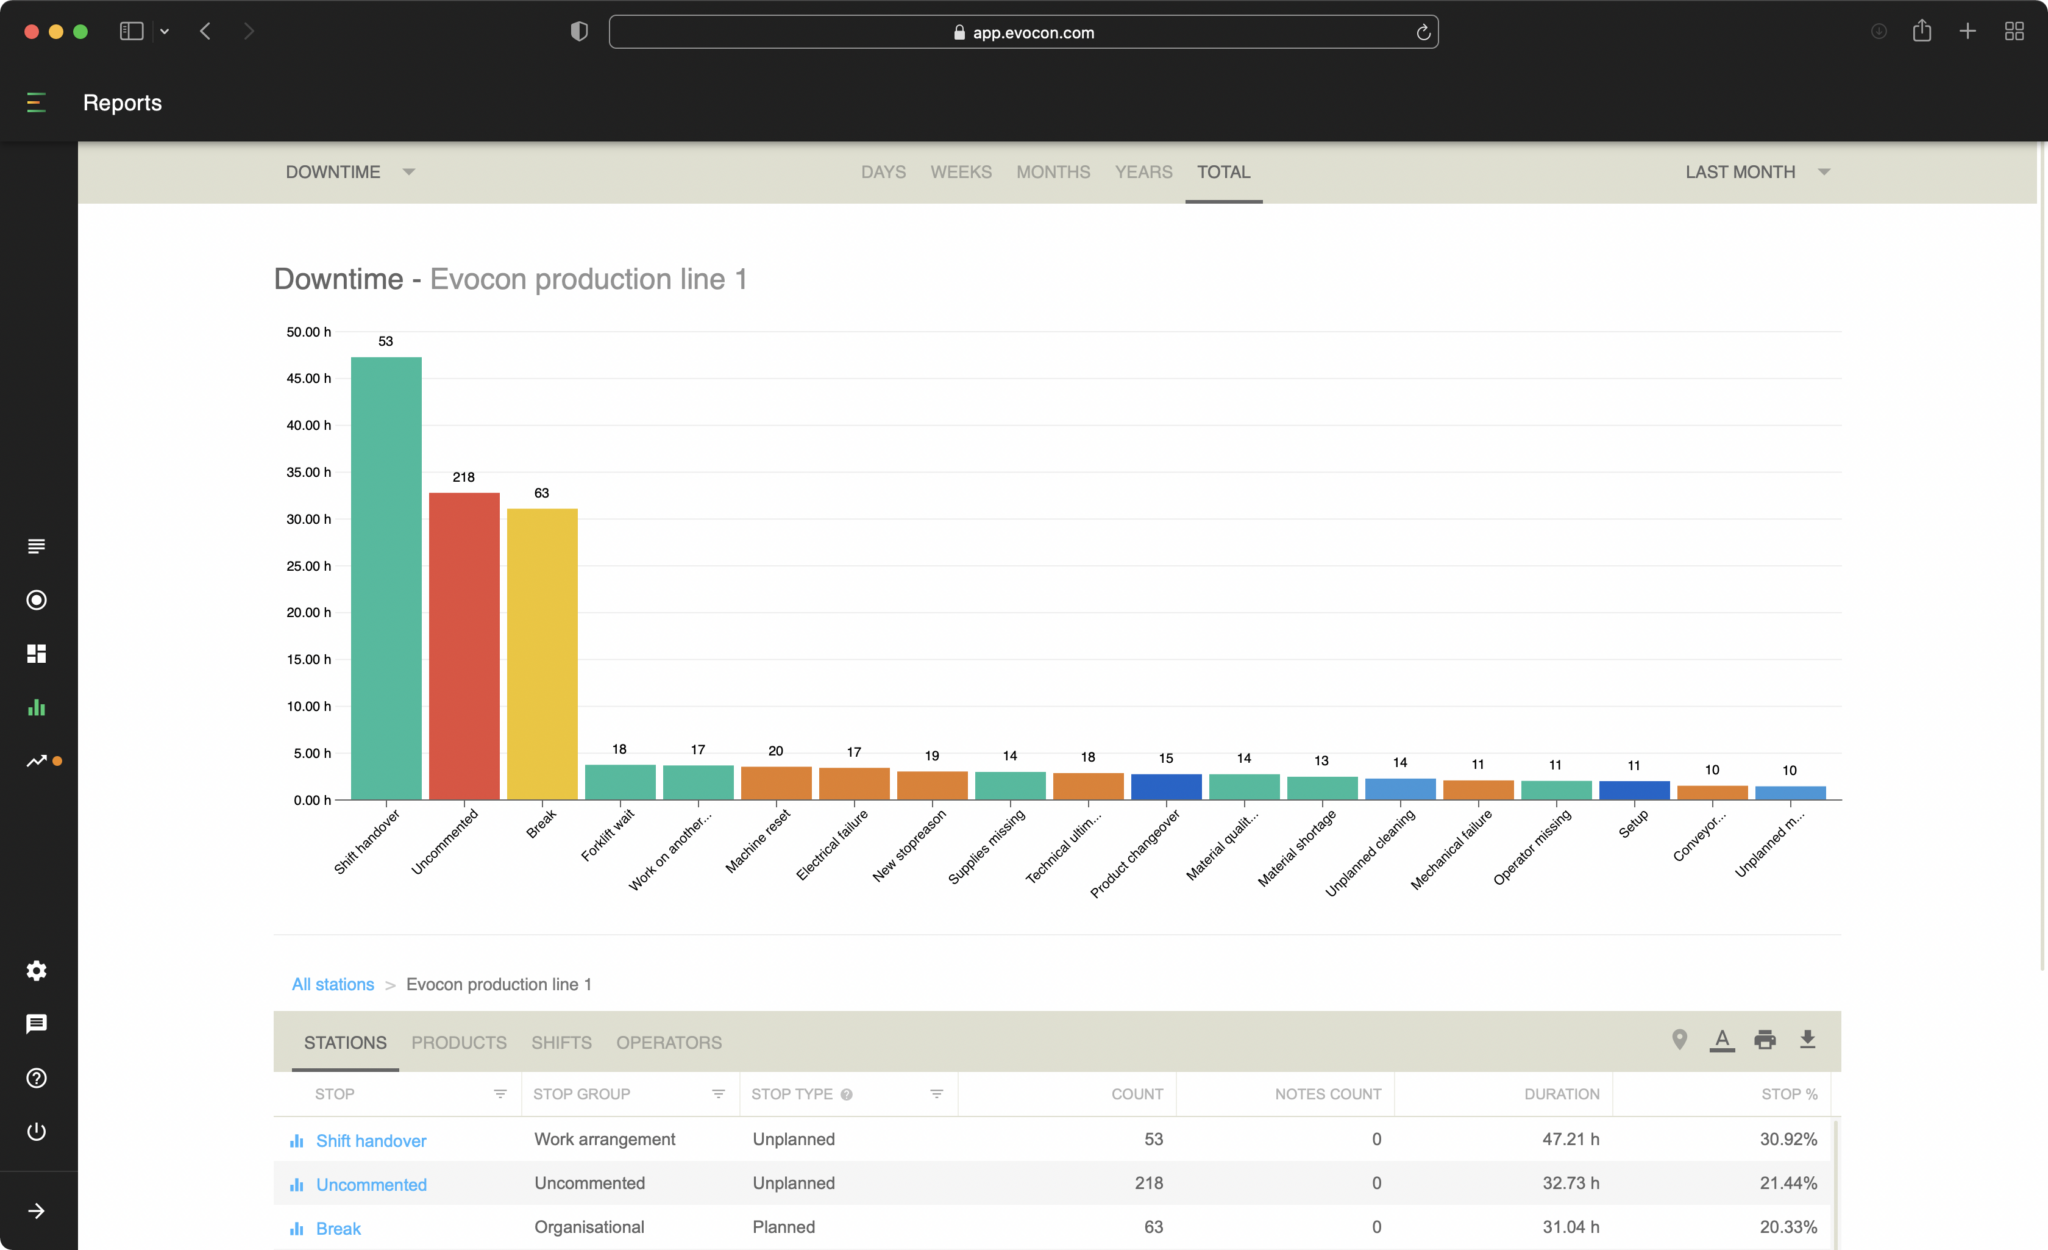2048x1250 pixels.
Task: Open the dashboard grid icon in sidebar
Action: [37, 653]
